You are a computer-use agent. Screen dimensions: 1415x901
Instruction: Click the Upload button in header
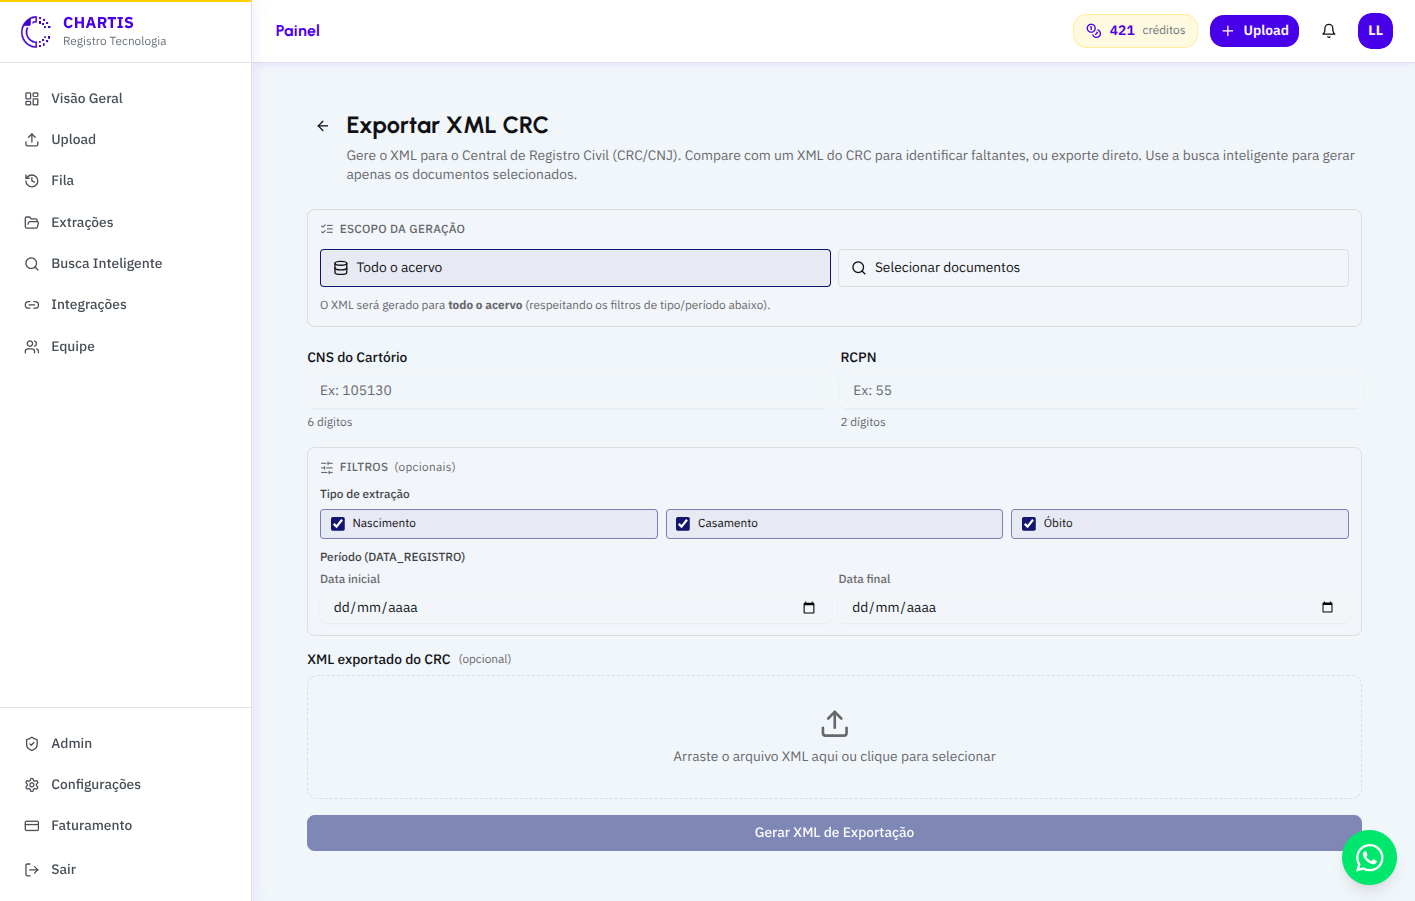pos(1254,31)
